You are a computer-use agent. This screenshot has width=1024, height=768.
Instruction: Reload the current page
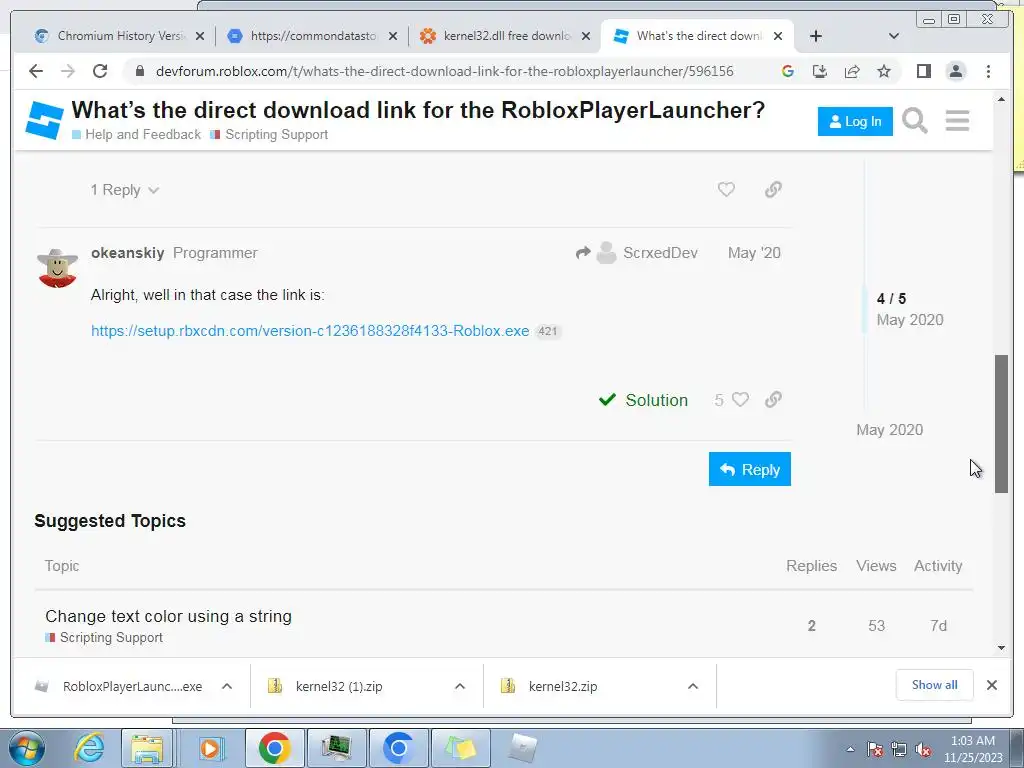pyautogui.click(x=100, y=71)
